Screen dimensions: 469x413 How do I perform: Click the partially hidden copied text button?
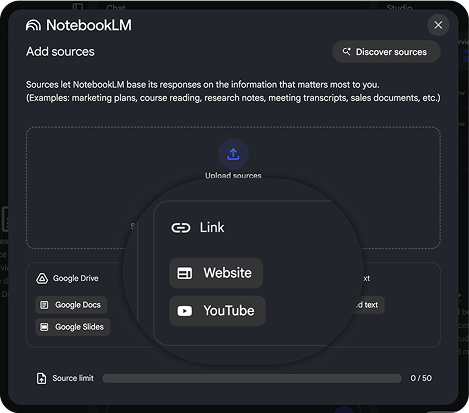coord(369,305)
